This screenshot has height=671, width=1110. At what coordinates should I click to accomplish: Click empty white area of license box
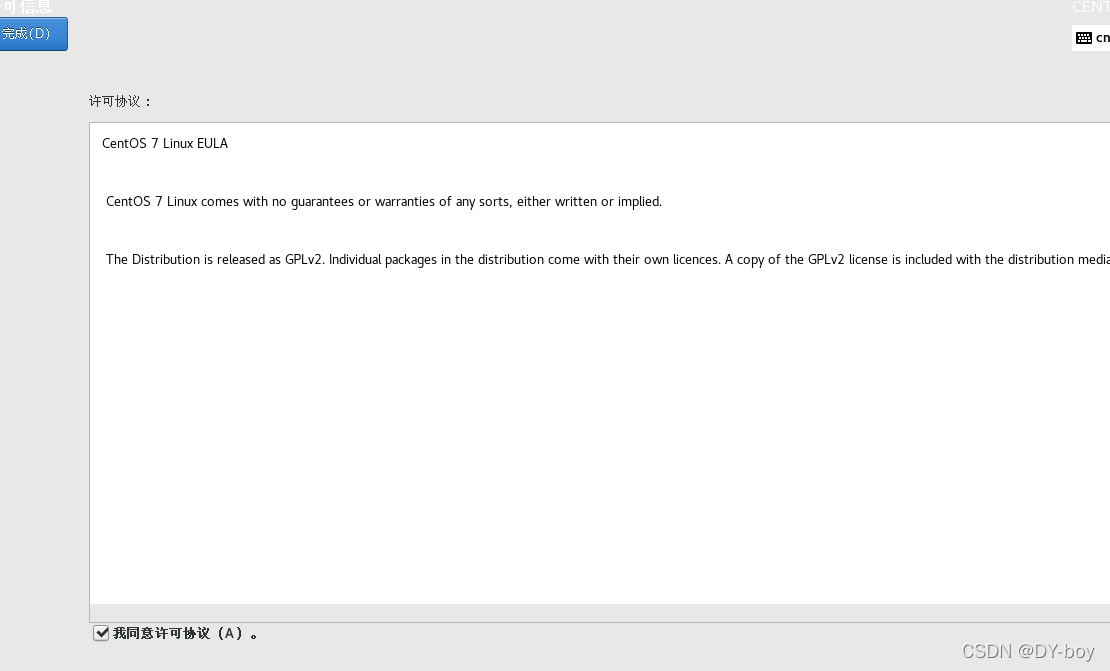(x=600, y=439)
